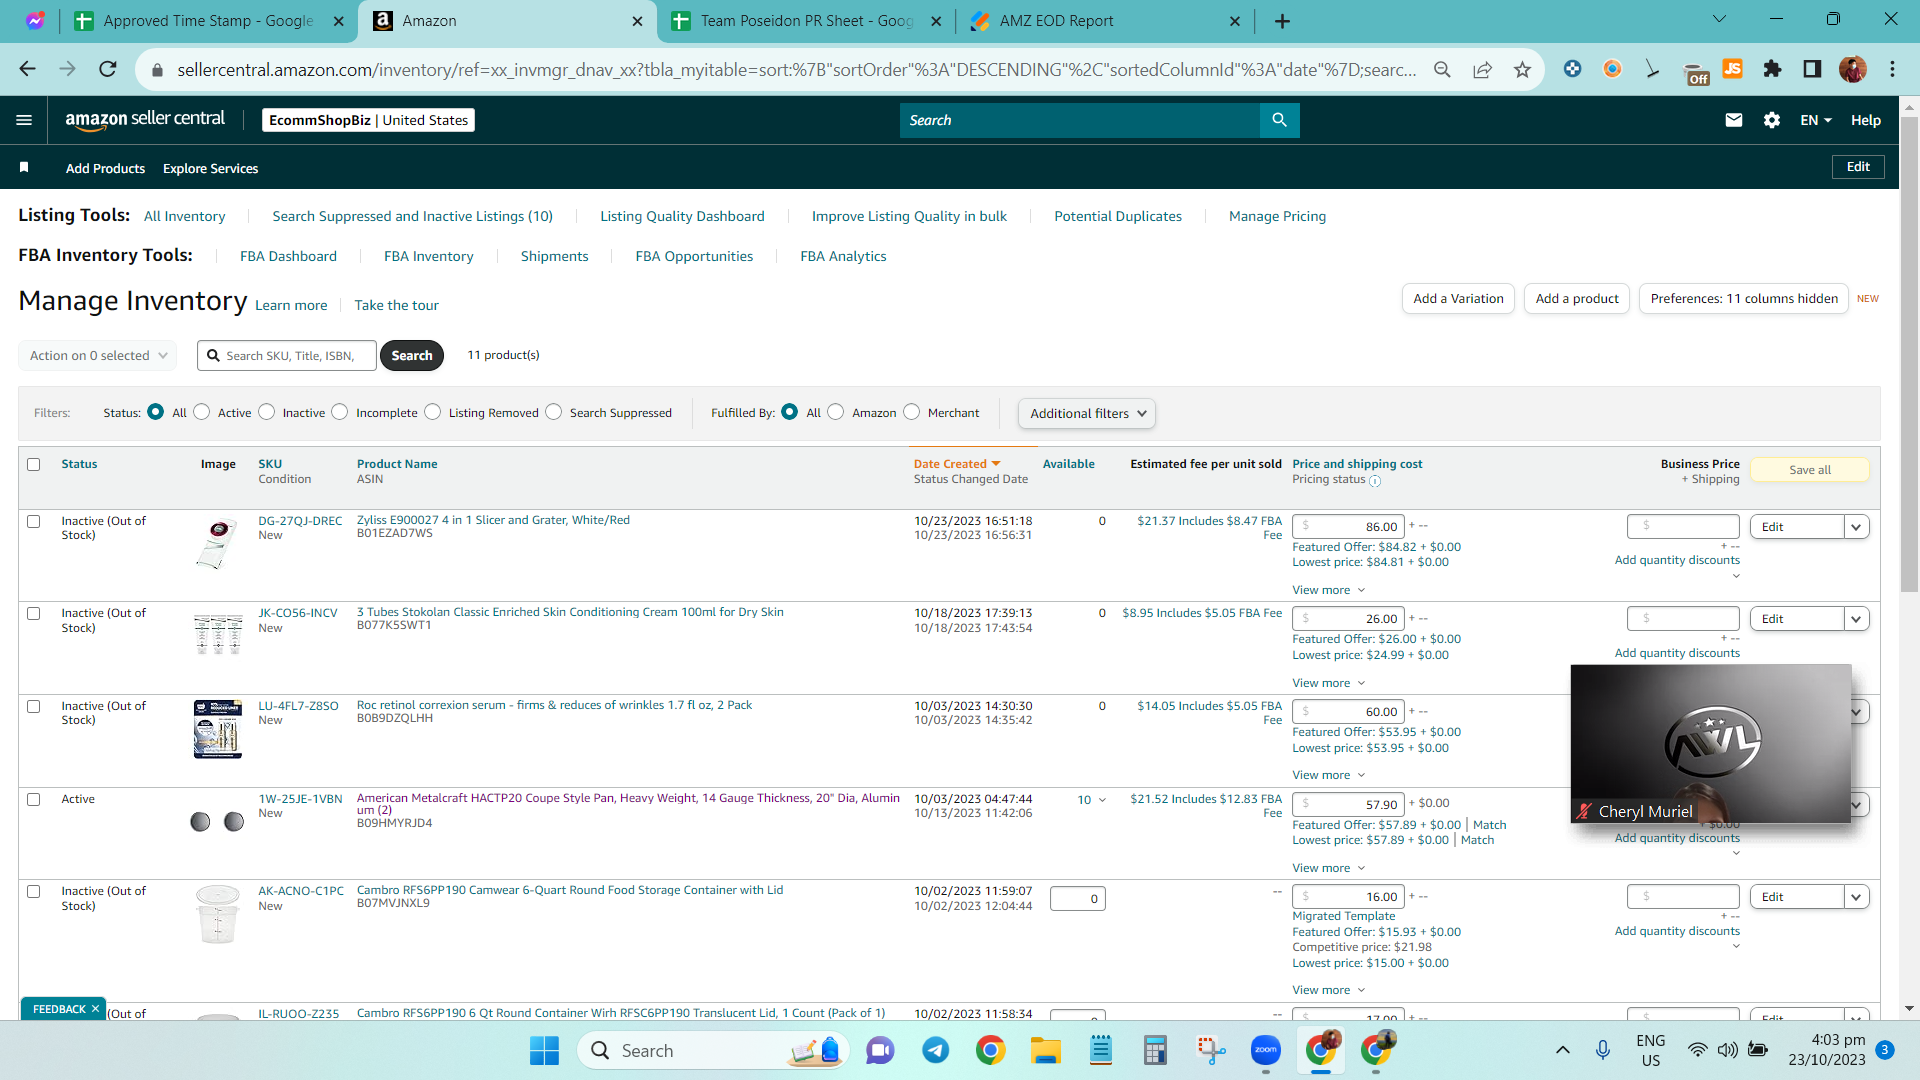Viewport: 1920px width, 1080px height.
Task: Open the Take the tour link
Action: click(396, 305)
